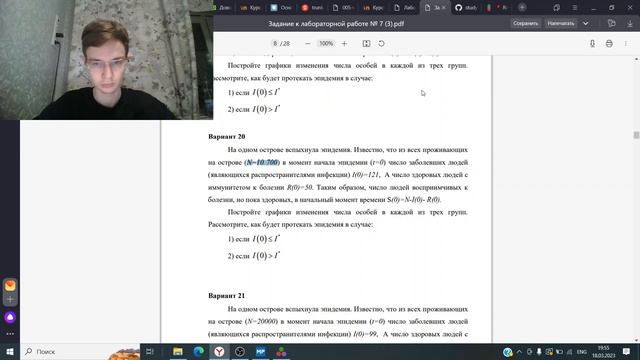Click the MP app taskbar icon
Viewport: 640px width, 360px height.
point(260,351)
